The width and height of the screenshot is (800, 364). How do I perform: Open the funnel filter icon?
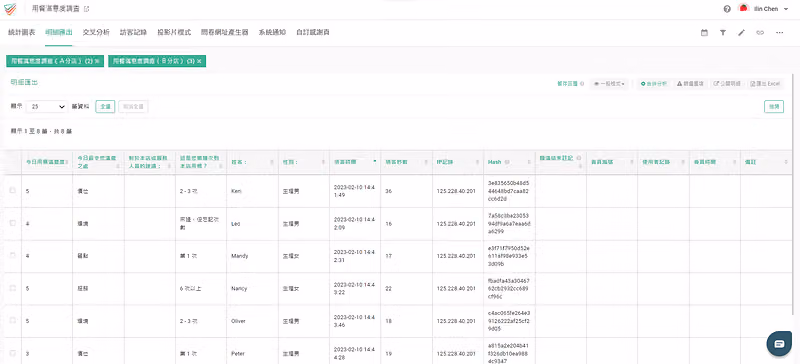[x=723, y=33]
